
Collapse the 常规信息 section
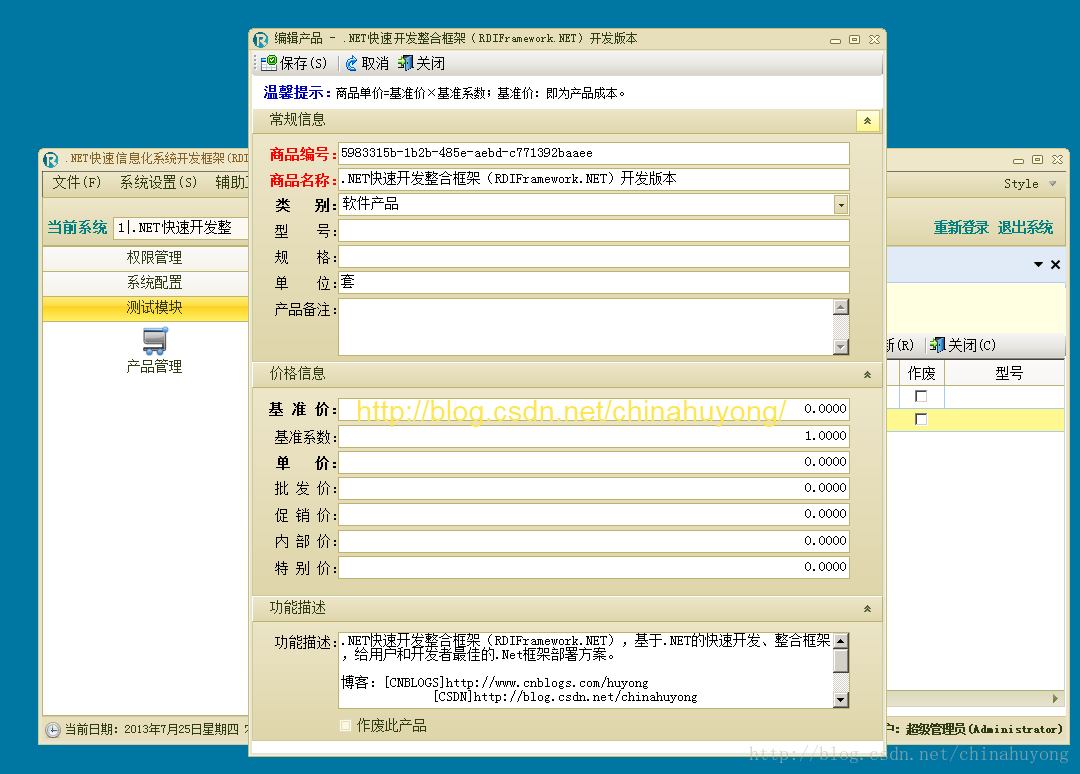click(867, 121)
